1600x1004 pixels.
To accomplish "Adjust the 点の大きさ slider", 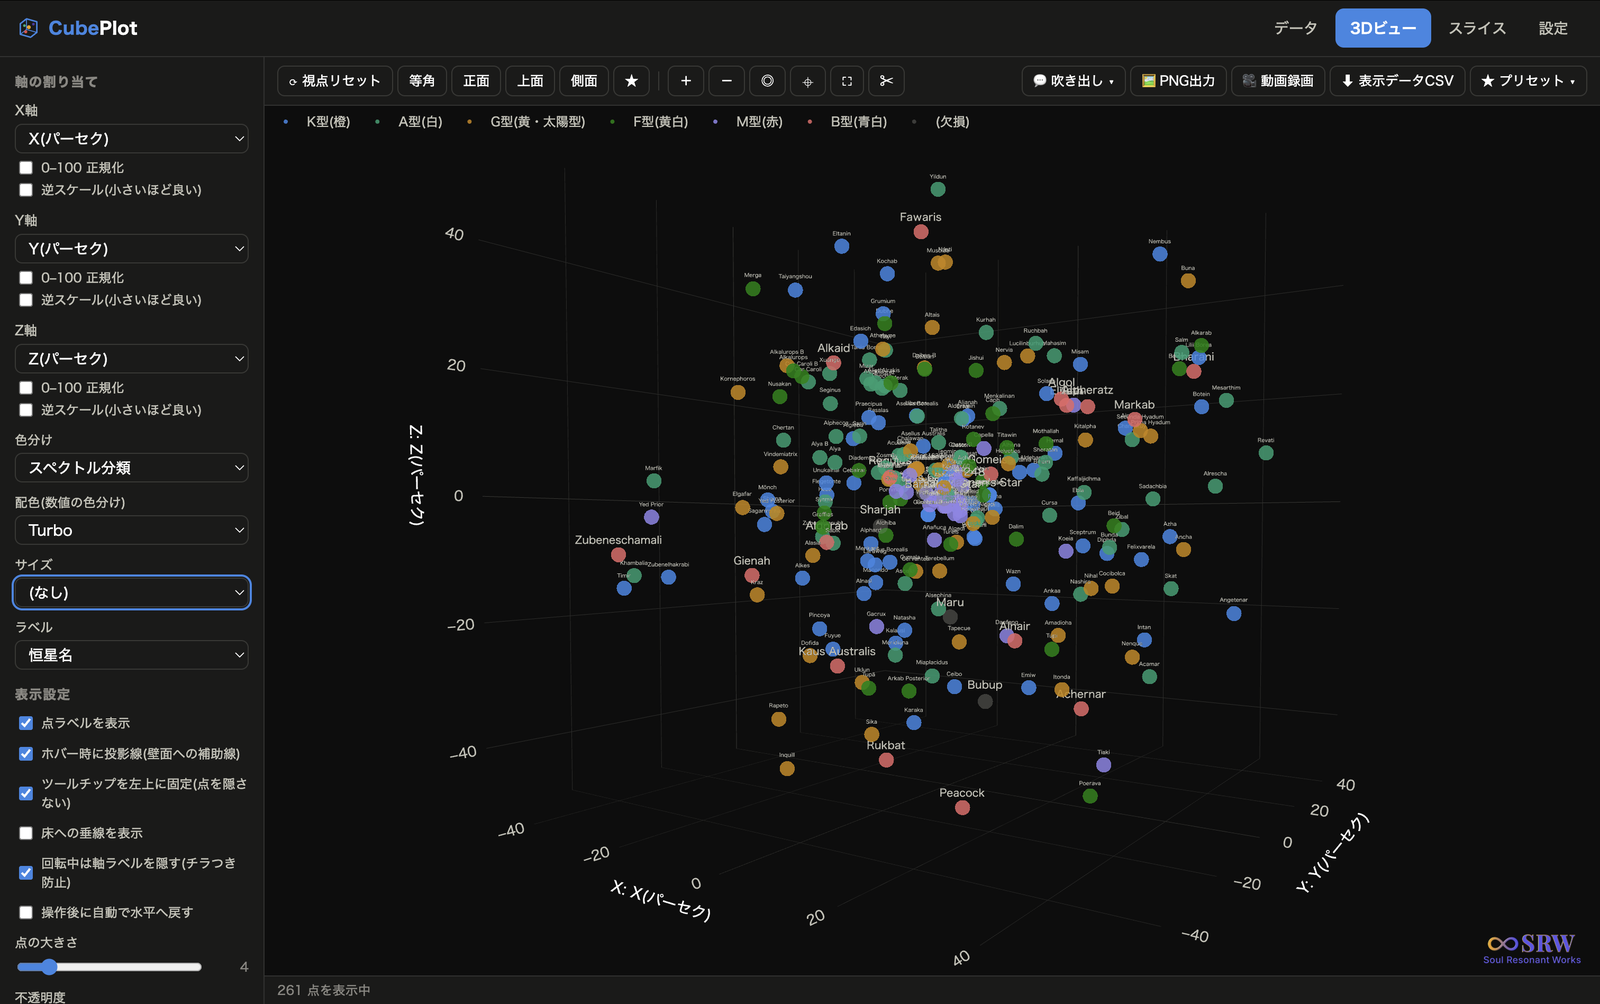I will [109, 967].
